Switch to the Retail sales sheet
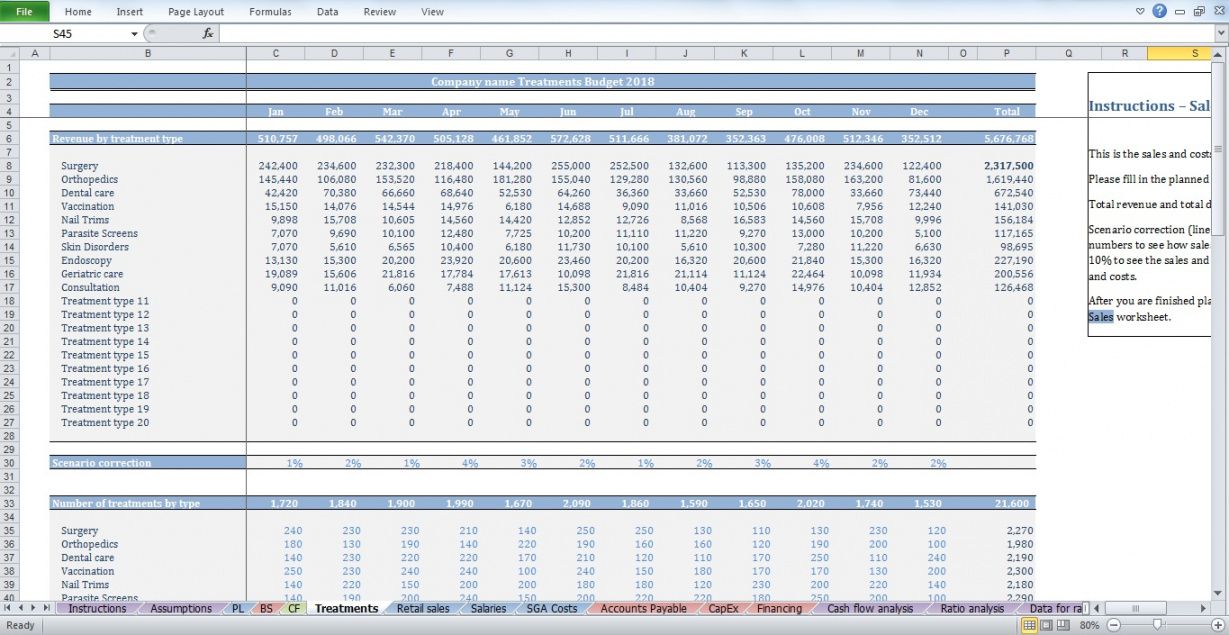The height and width of the screenshot is (635, 1229). (422, 608)
